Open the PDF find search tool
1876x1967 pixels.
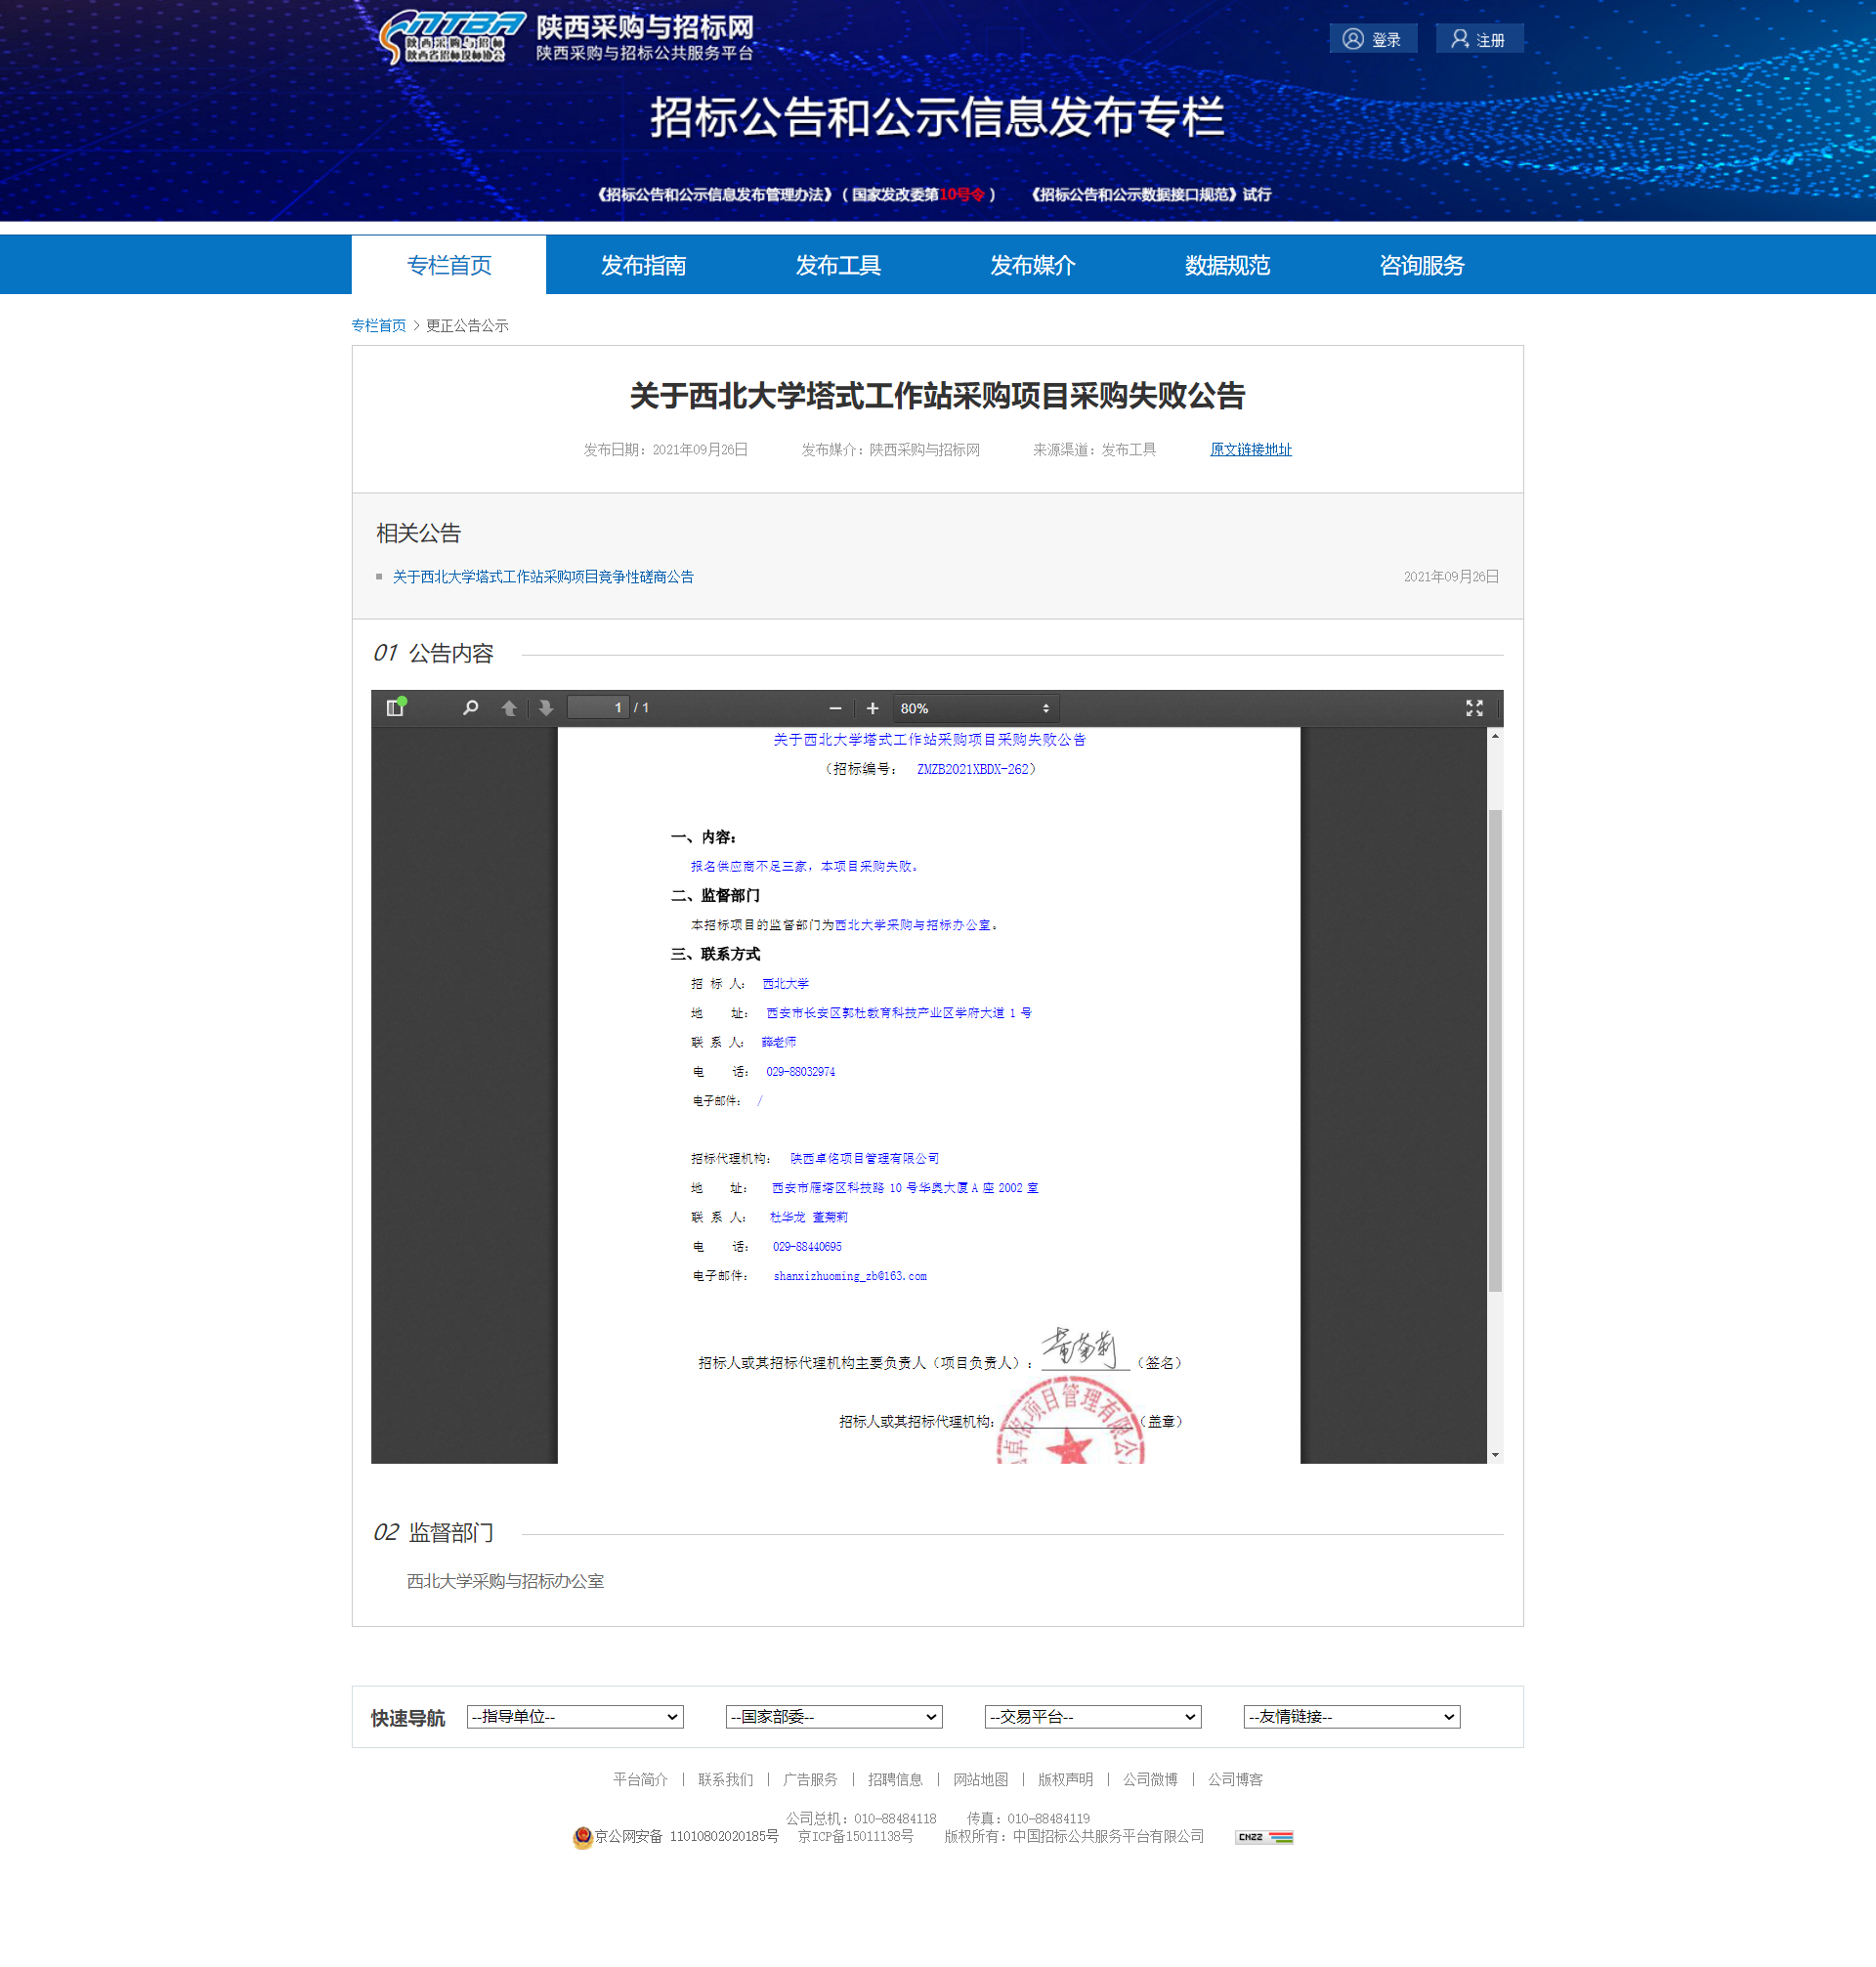[x=470, y=708]
